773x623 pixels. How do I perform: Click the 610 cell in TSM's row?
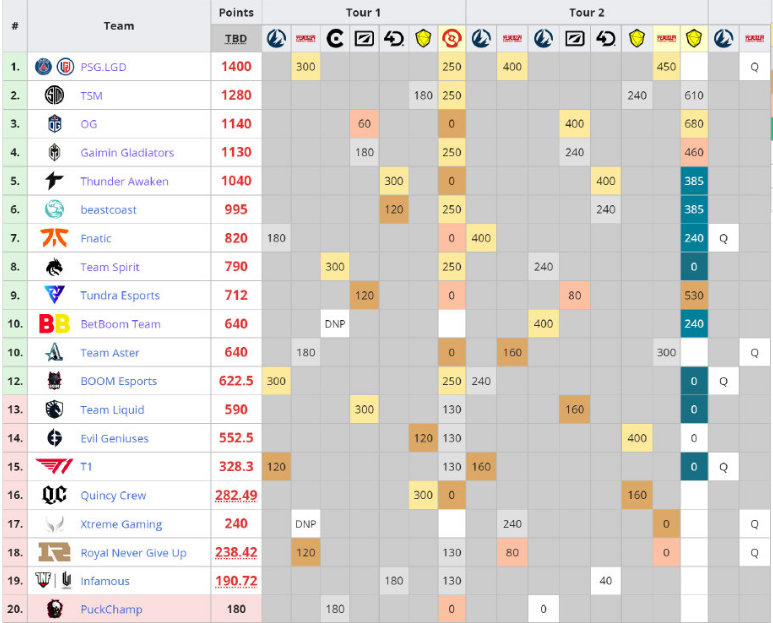[x=694, y=95]
